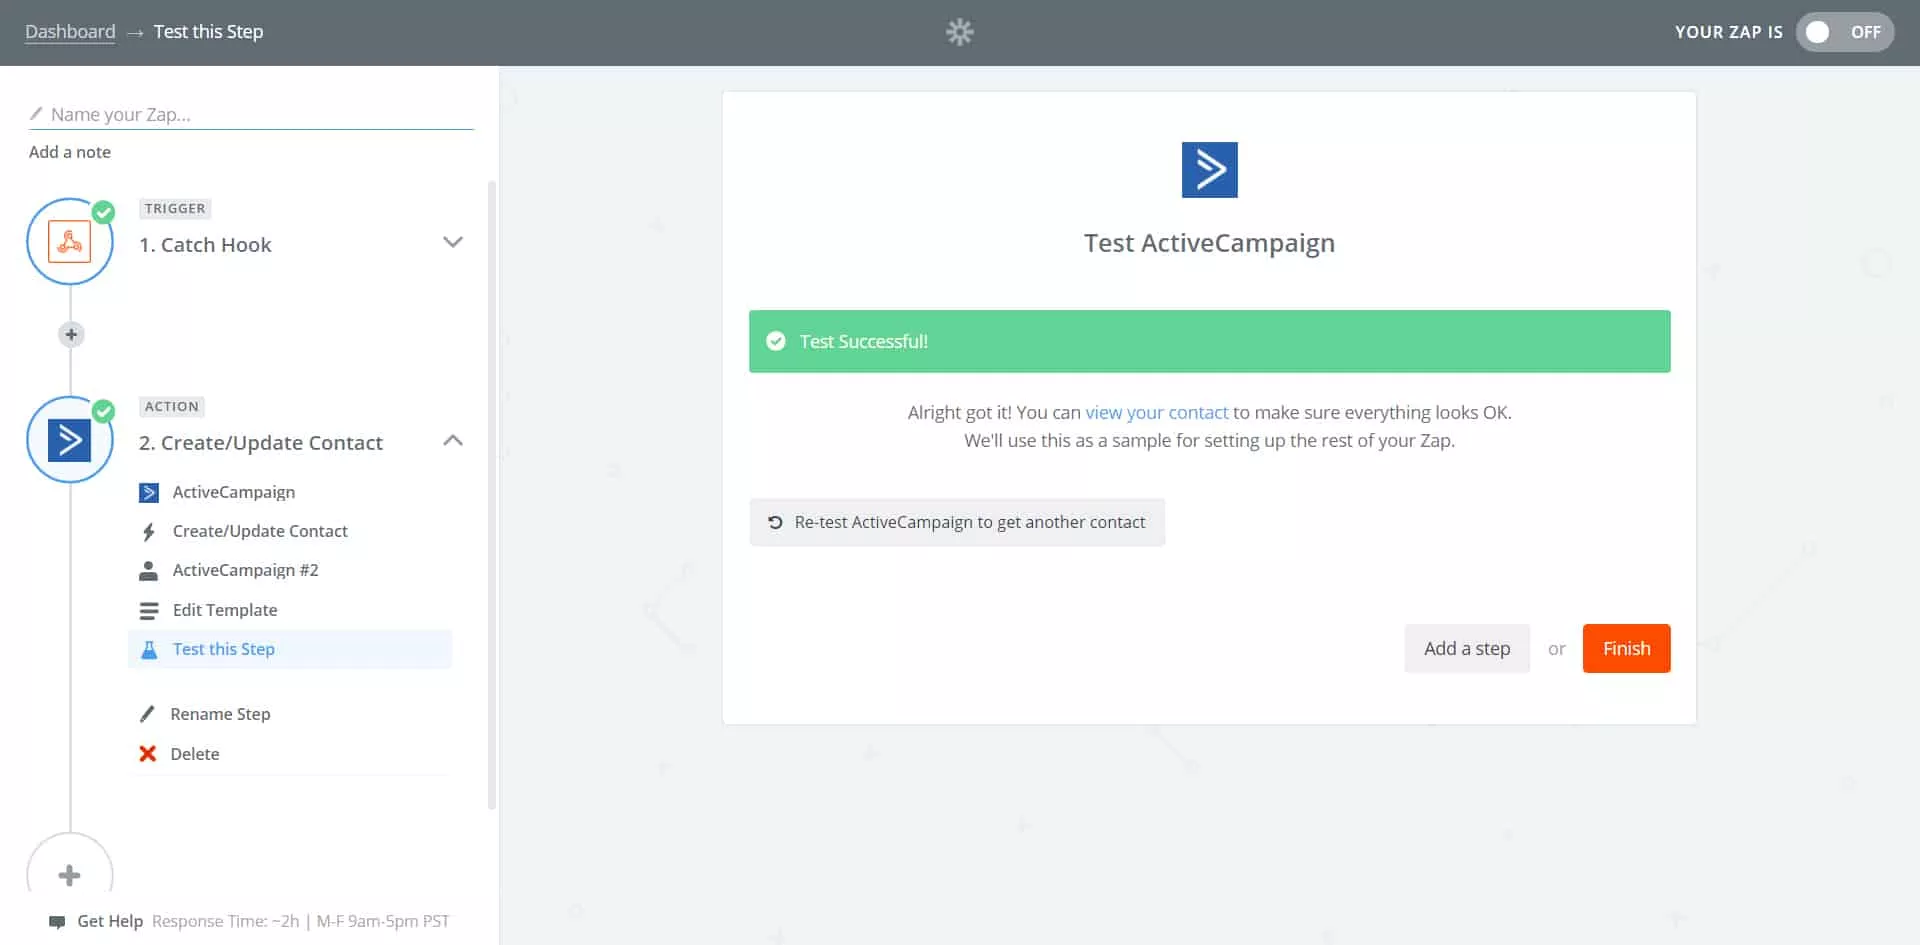Click the large plus to add a new step
This screenshot has height=945, width=1920.
click(70, 875)
